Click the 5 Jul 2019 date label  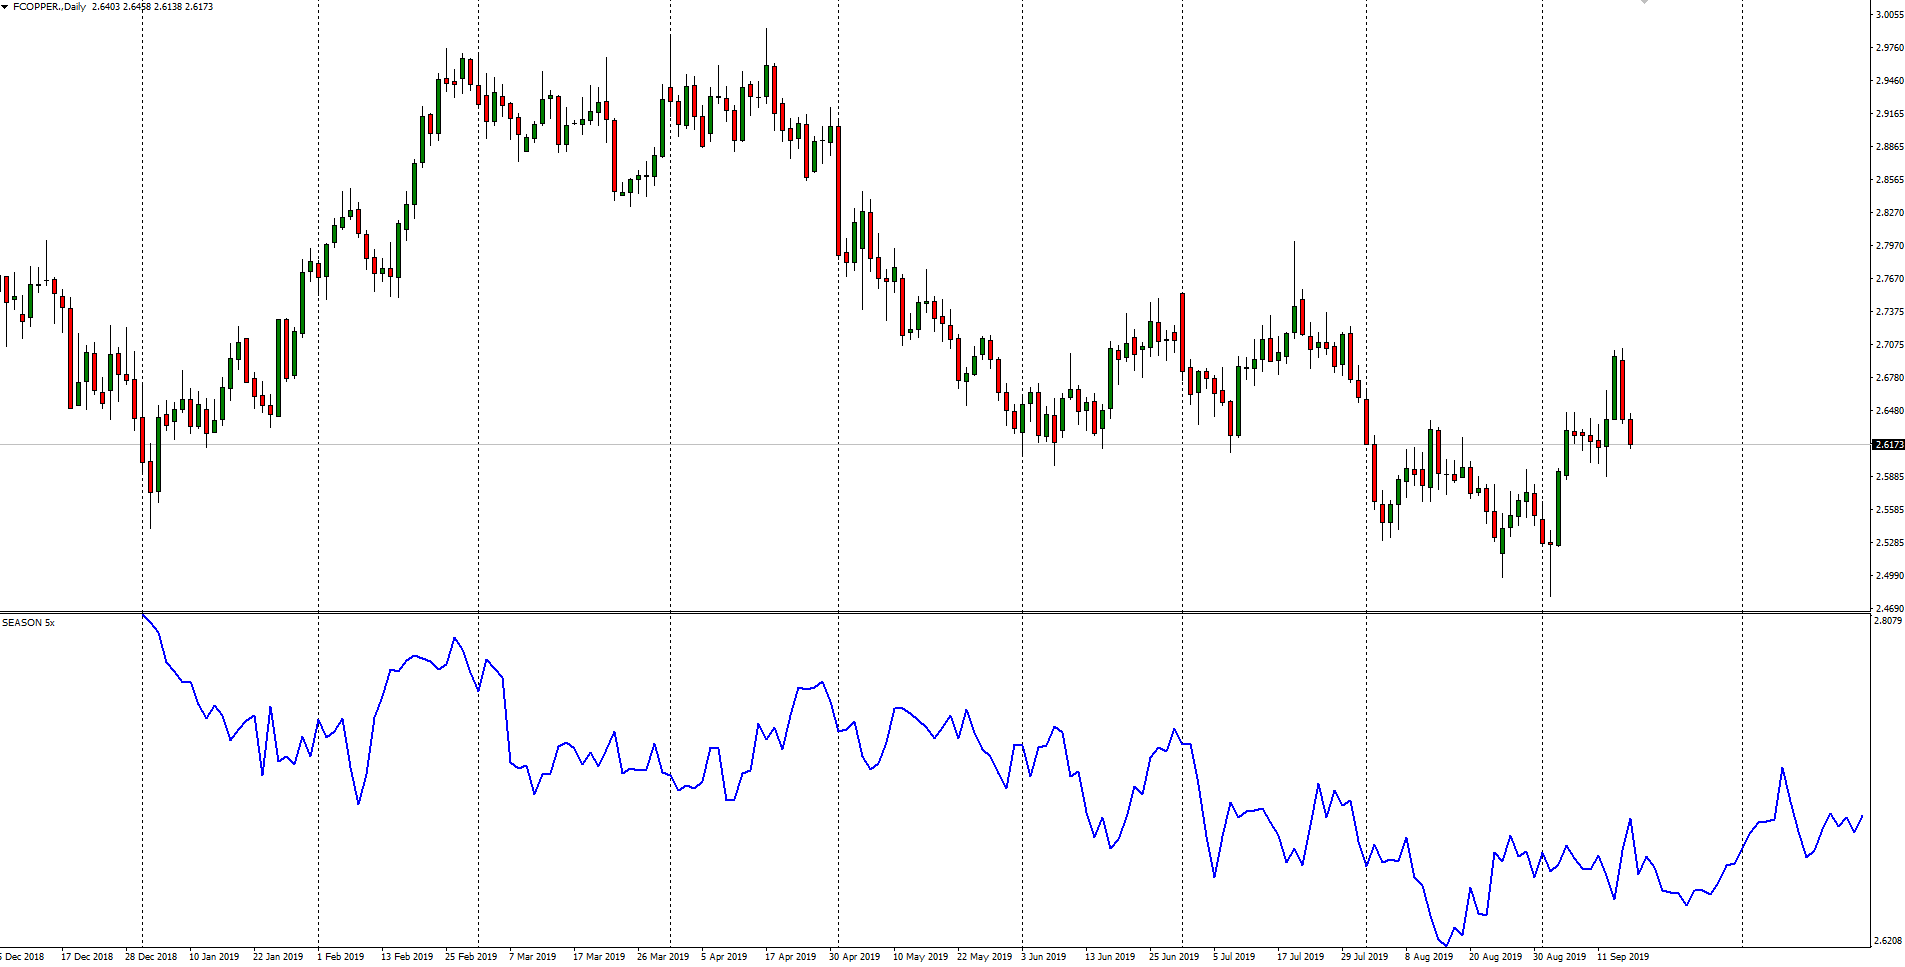tap(1235, 957)
